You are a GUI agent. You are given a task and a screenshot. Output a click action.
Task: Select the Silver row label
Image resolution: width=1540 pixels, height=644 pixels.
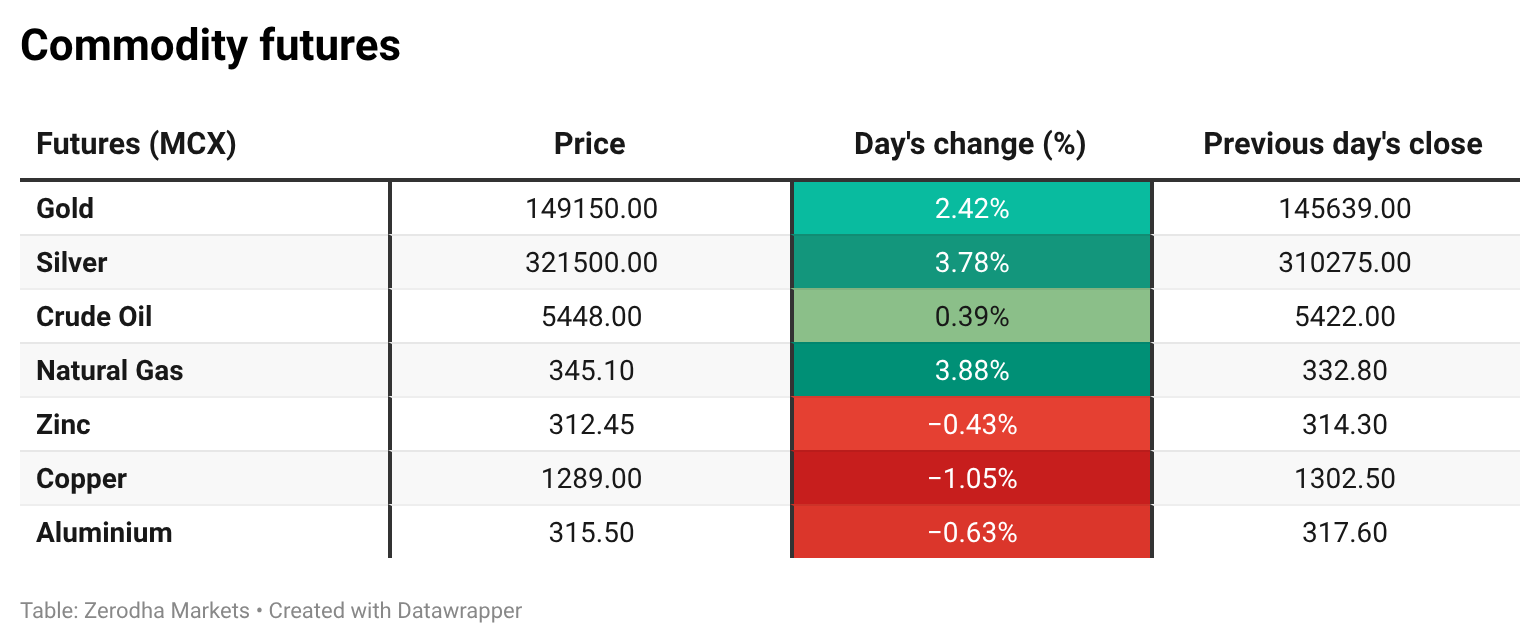71,263
